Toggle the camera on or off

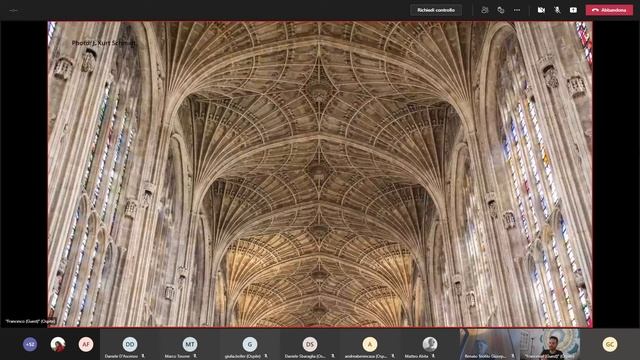(x=541, y=10)
